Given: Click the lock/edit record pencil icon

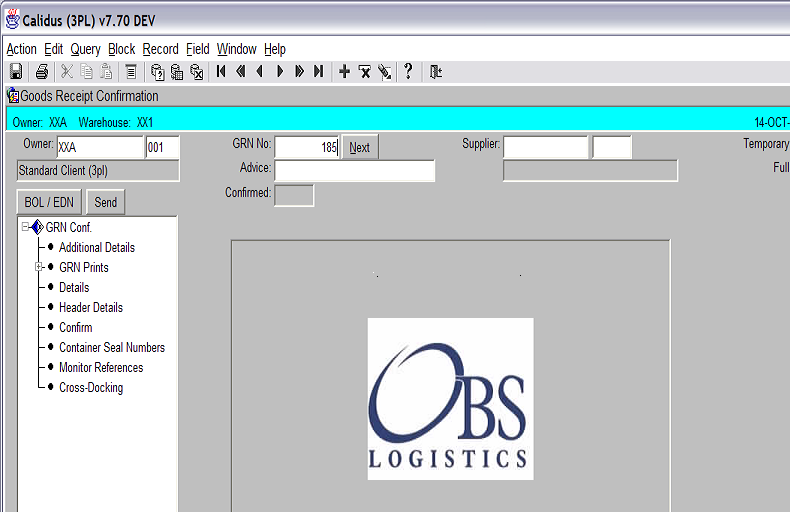Looking at the screenshot, I should 385,72.
